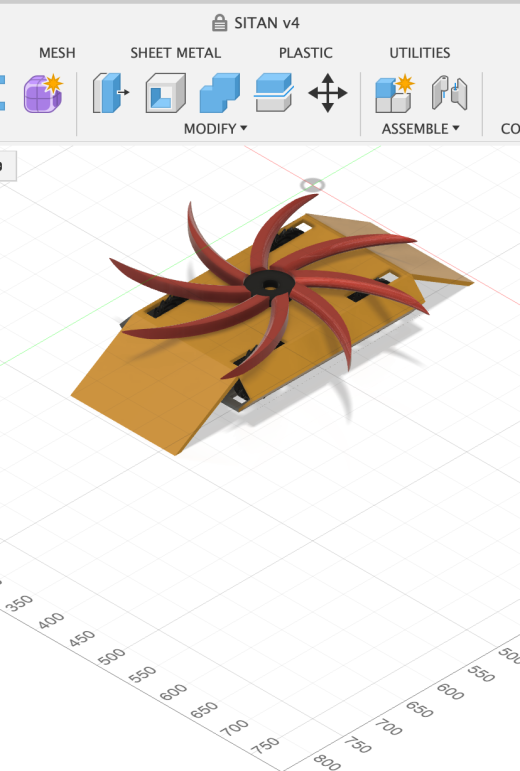Select the Shell tool

click(166, 93)
